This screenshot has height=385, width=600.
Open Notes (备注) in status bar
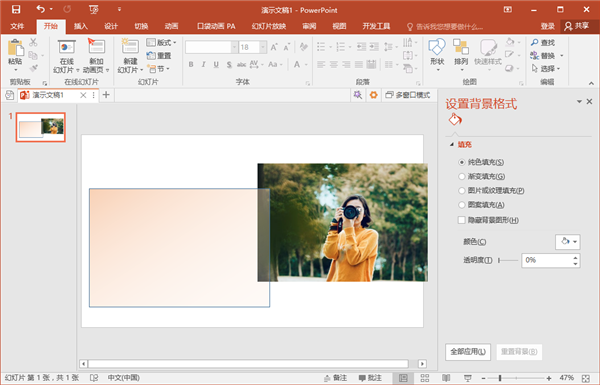[x=335, y=378]
